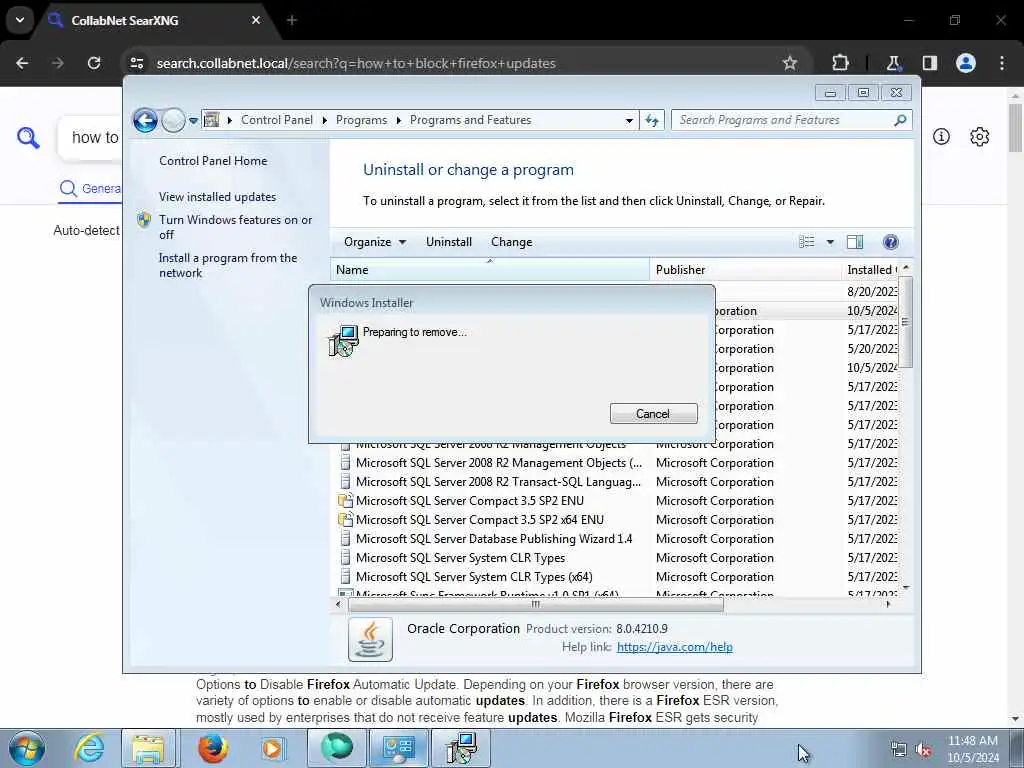Click the Java icon in details pane
This screenshot has height=768, width=1024.
tap(370, 639)
